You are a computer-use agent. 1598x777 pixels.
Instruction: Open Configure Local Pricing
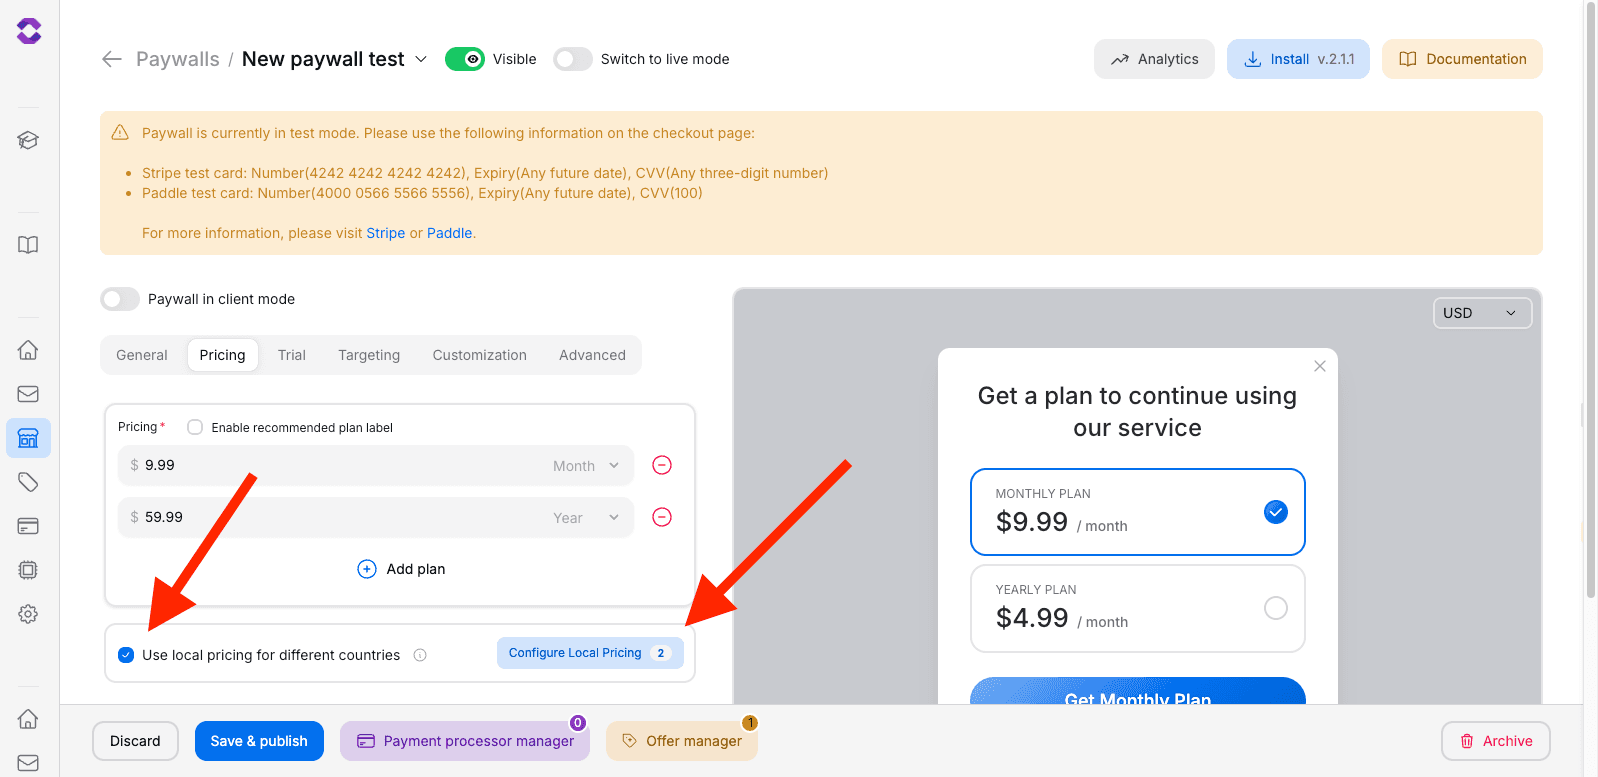589,652
